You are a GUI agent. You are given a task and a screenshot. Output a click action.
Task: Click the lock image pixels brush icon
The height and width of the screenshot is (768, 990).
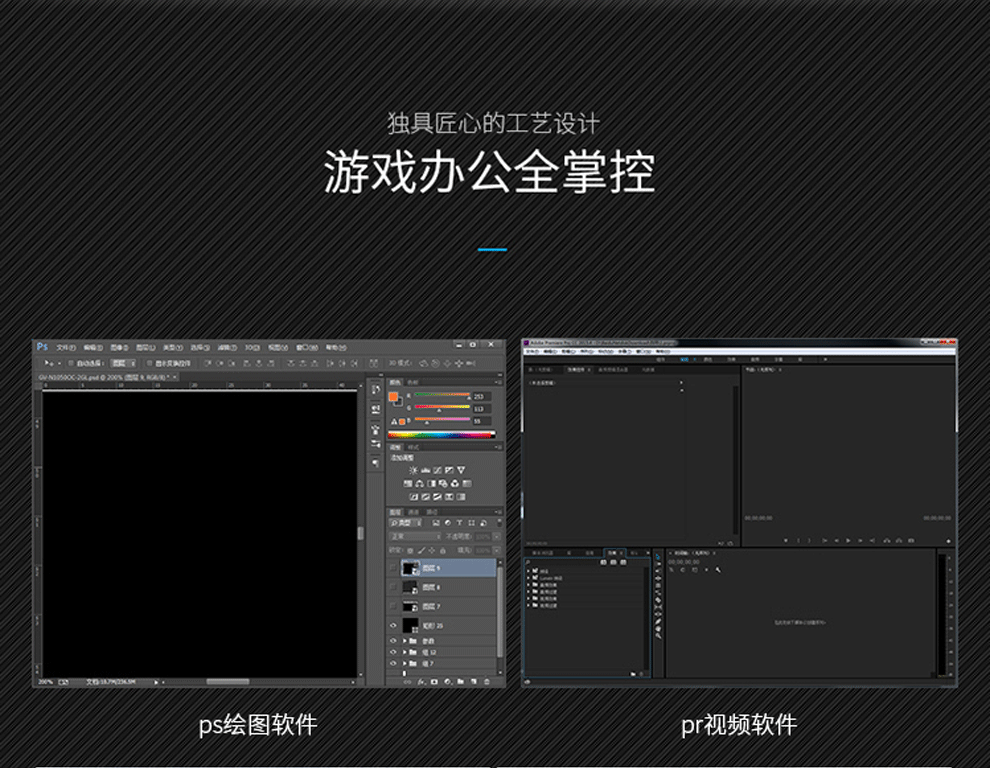tap(421, 551)
